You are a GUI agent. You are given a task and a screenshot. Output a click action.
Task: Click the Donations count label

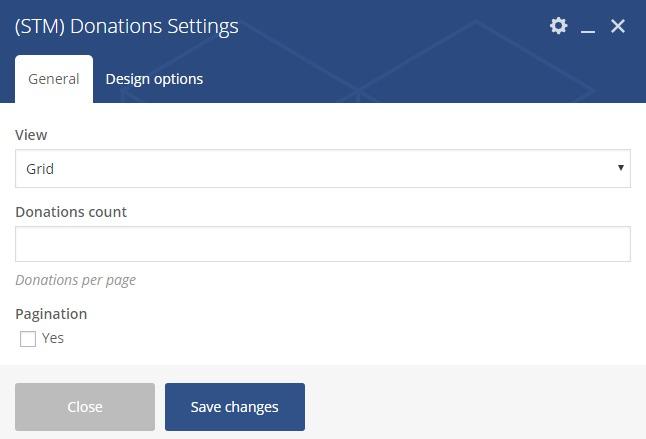tap(71, 212)
